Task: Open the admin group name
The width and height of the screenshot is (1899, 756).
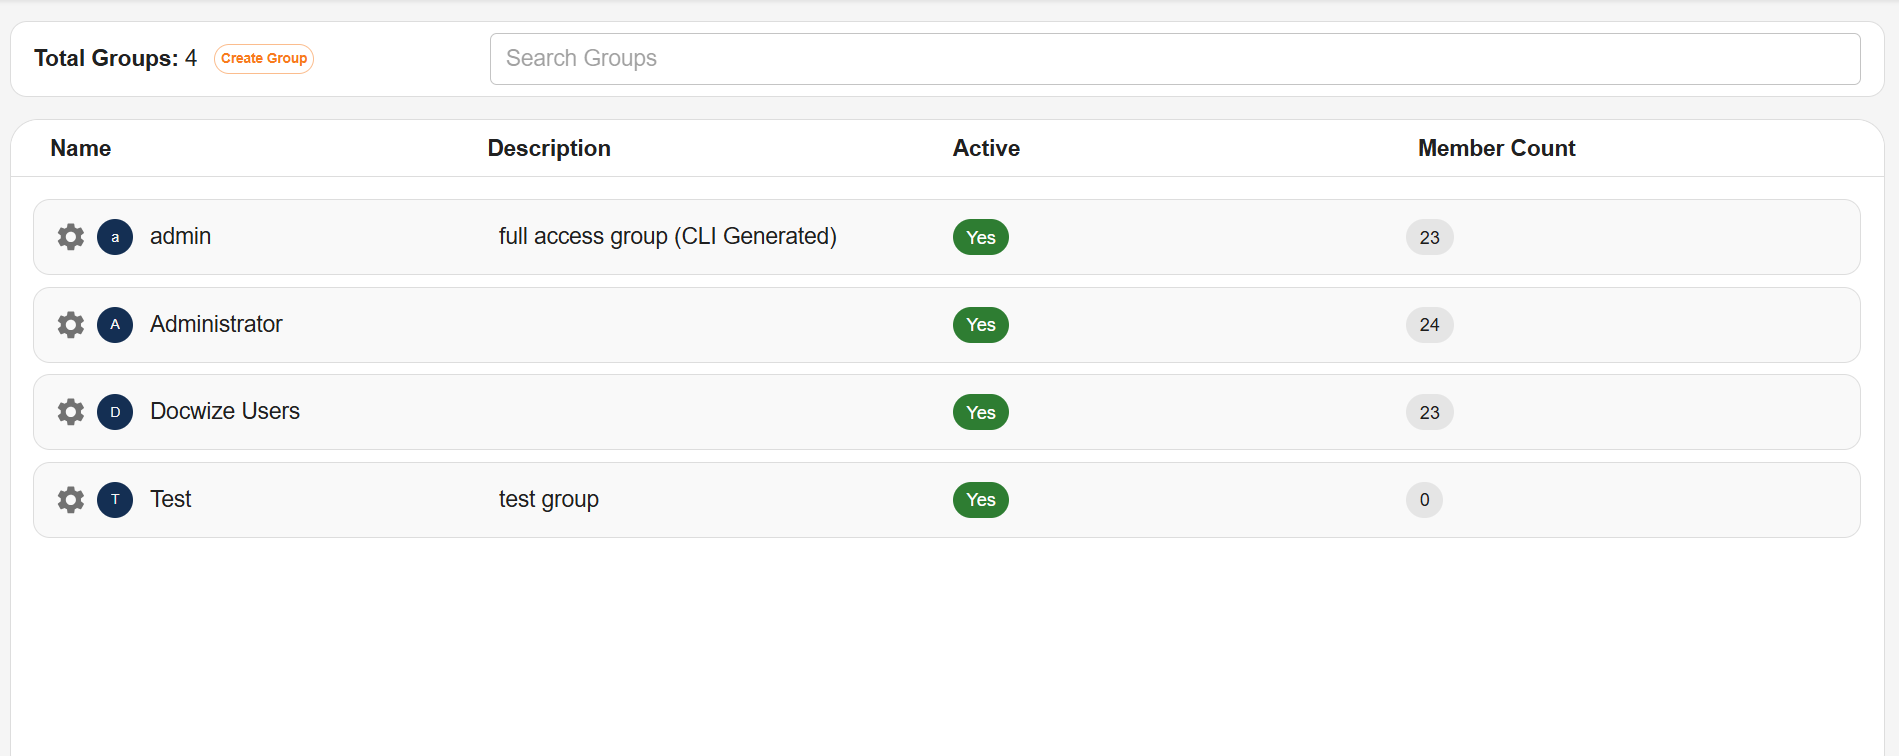Action: coord(180,237)
